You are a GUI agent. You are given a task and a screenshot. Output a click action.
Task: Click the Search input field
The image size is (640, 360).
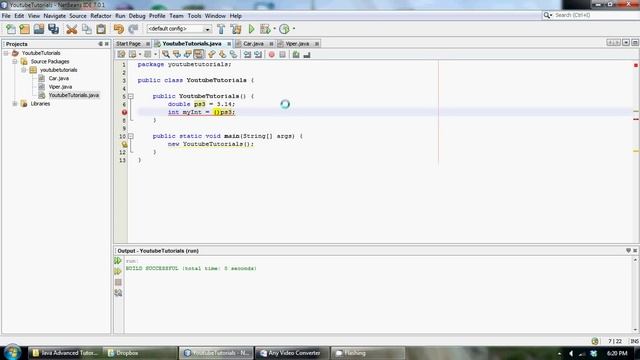pyautogui.click(x=596, y=15)
